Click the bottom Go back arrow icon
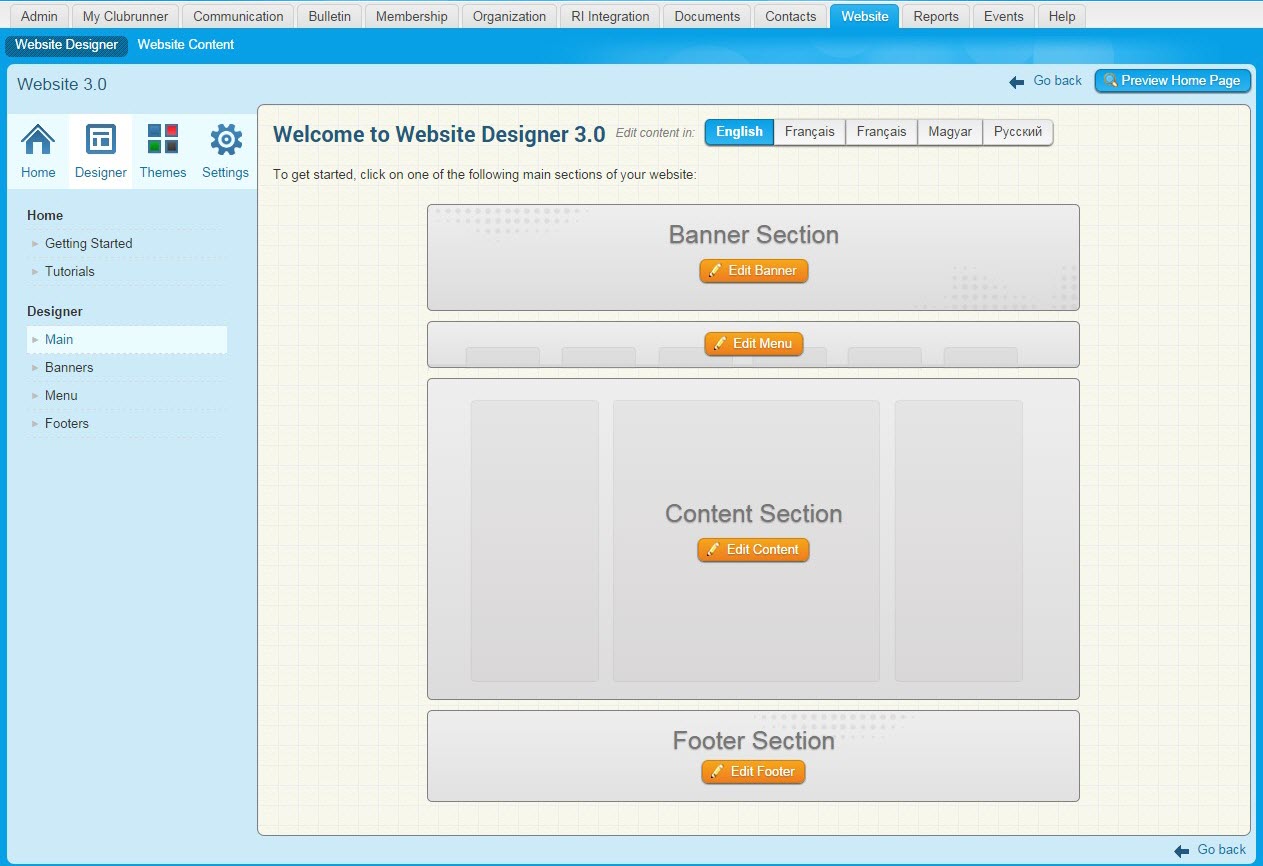 pos(1182,851)
